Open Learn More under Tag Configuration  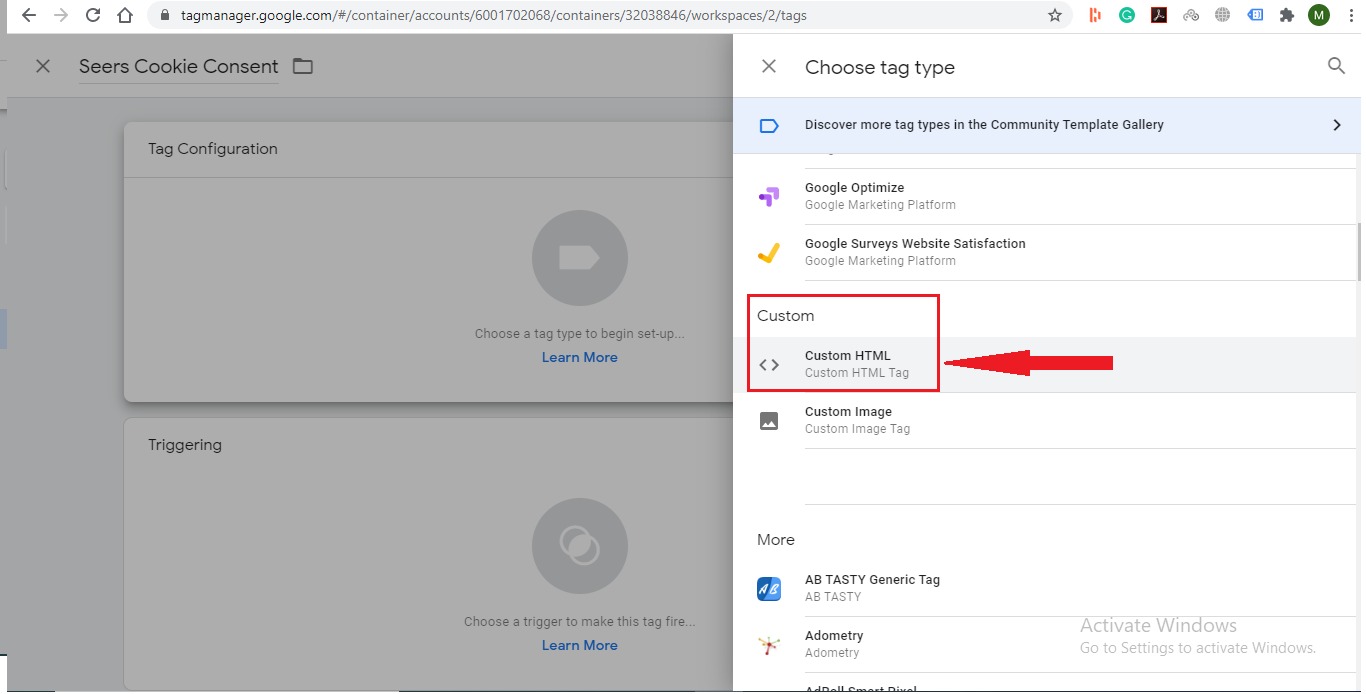point(580,357)
